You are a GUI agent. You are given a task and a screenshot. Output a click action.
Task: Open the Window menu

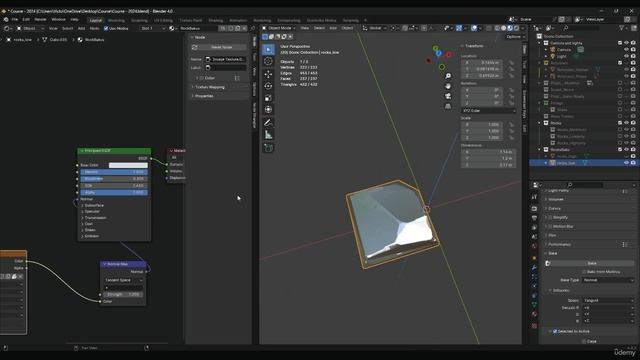58,19
